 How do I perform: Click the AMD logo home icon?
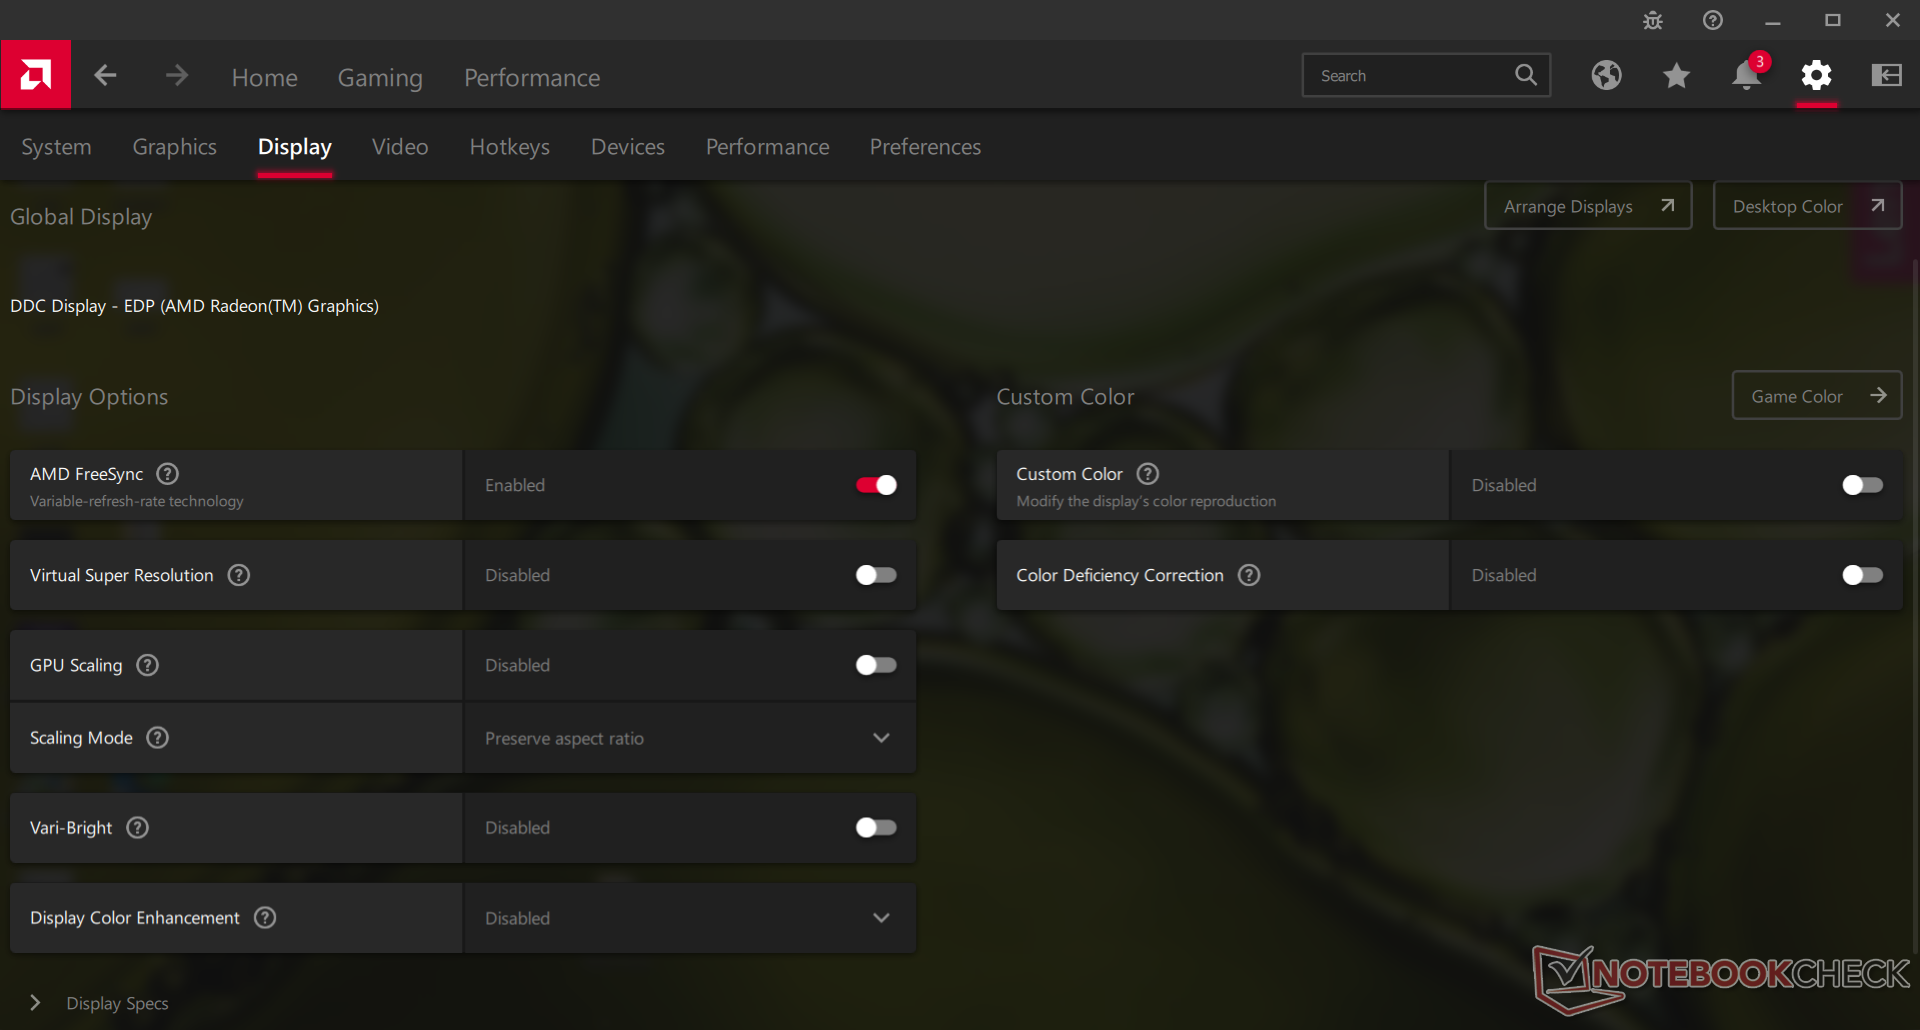click(x=36, y=75)
